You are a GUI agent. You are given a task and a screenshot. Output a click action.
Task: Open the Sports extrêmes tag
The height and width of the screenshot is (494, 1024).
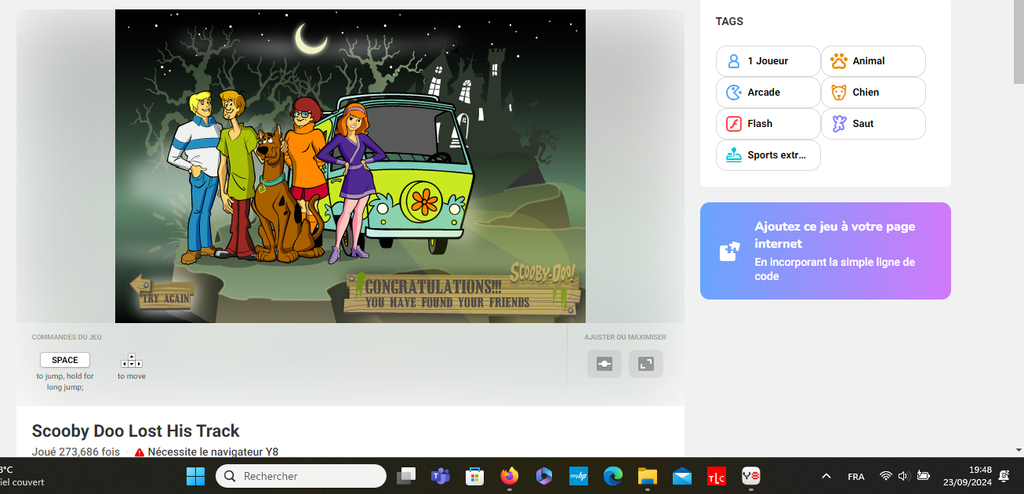click(767, 156)
